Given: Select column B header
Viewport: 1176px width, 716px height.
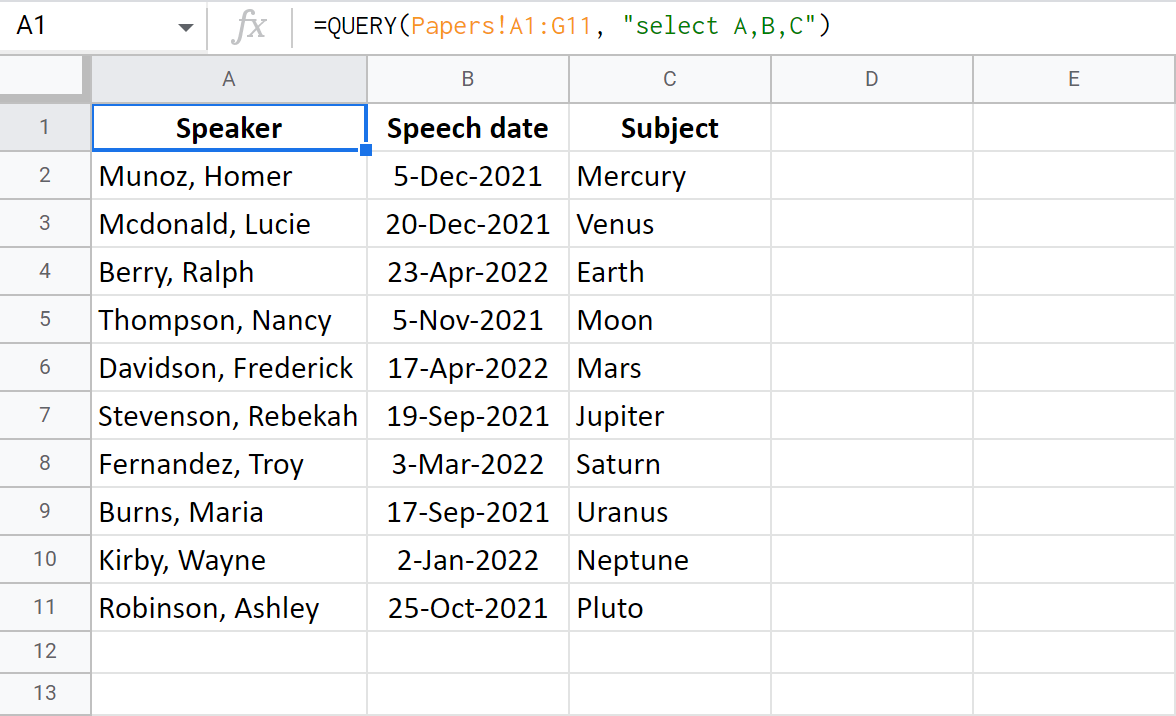Looking at the screenshot, I should pyautogui.click(x=467, y=79).
